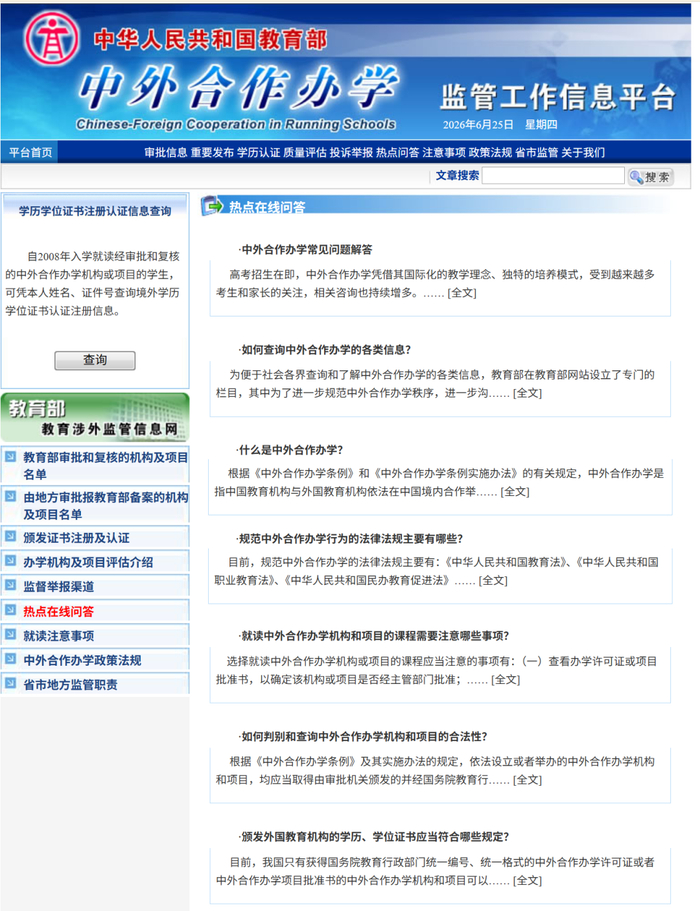This screenshot has height=911, width=700.
Task: Open 中外合作办学政策法规 sidebar link
Action: pyautogui.click(x=82, y=660)
